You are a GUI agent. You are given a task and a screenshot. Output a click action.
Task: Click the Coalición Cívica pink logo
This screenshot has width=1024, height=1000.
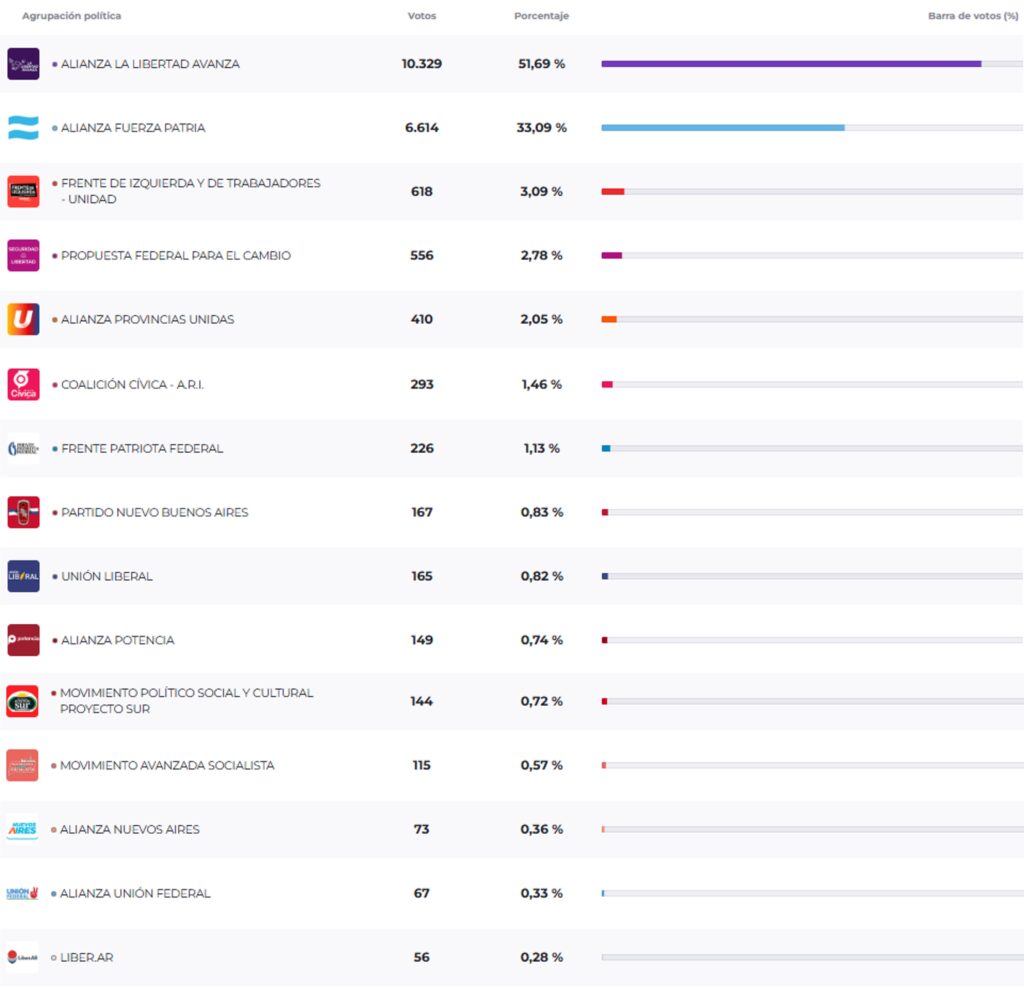point(23,384)
